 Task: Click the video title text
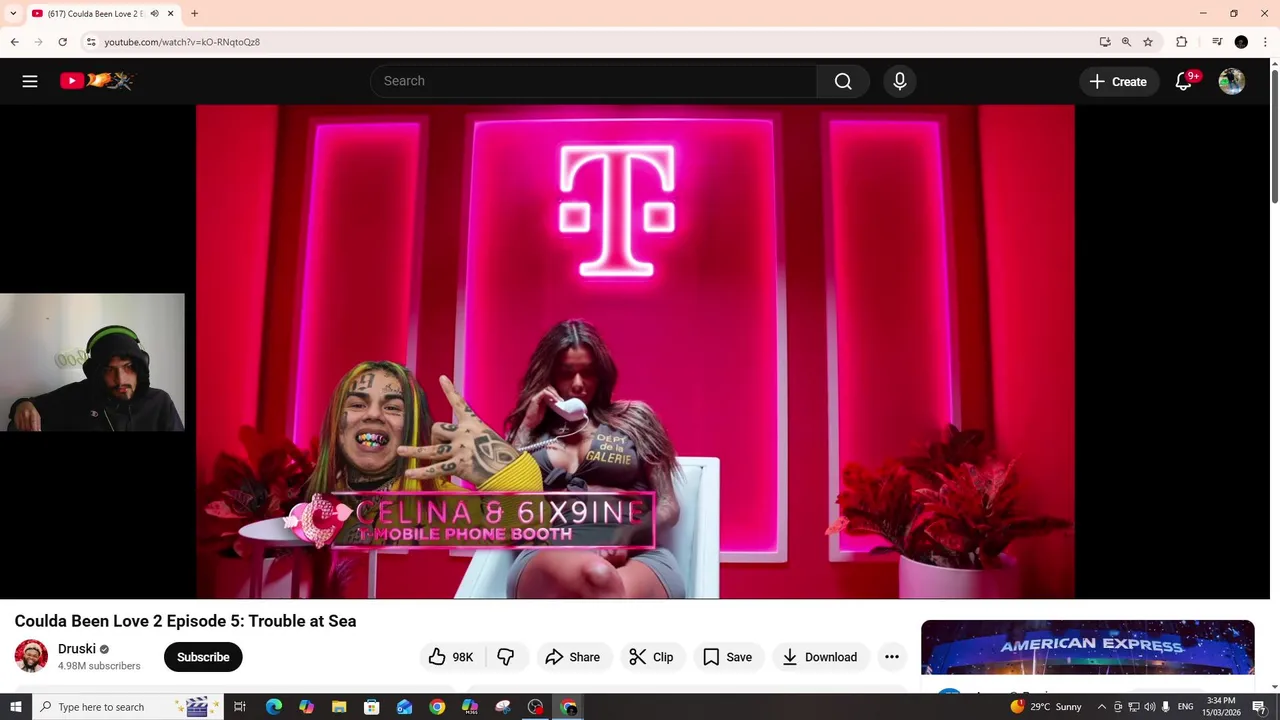[185, 621]
